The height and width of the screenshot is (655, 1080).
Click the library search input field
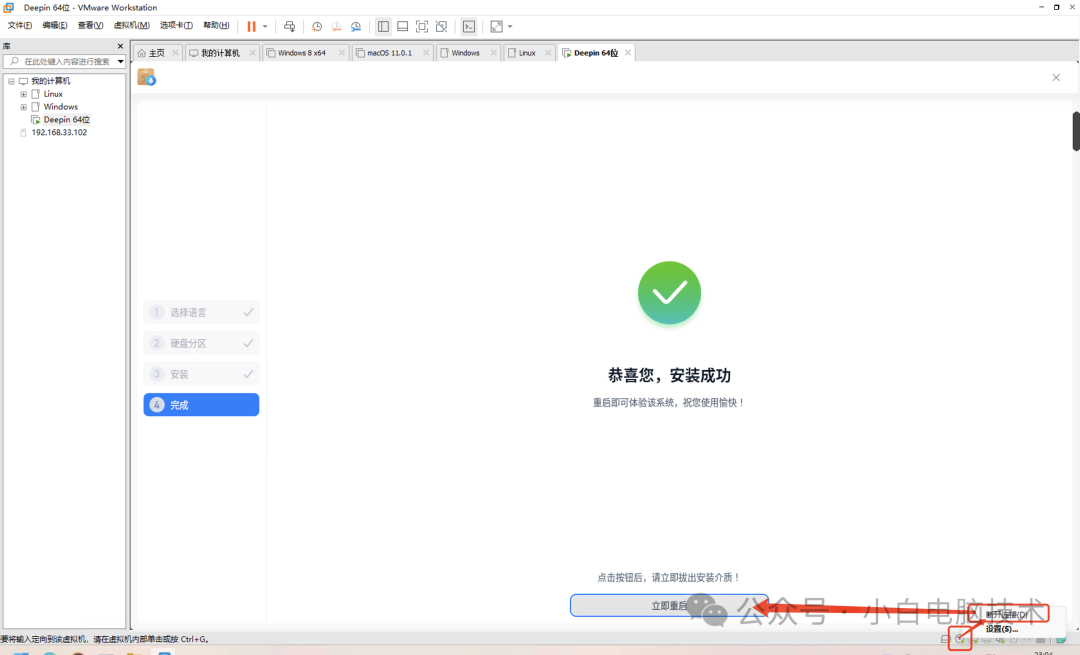[x=62, y=60]
